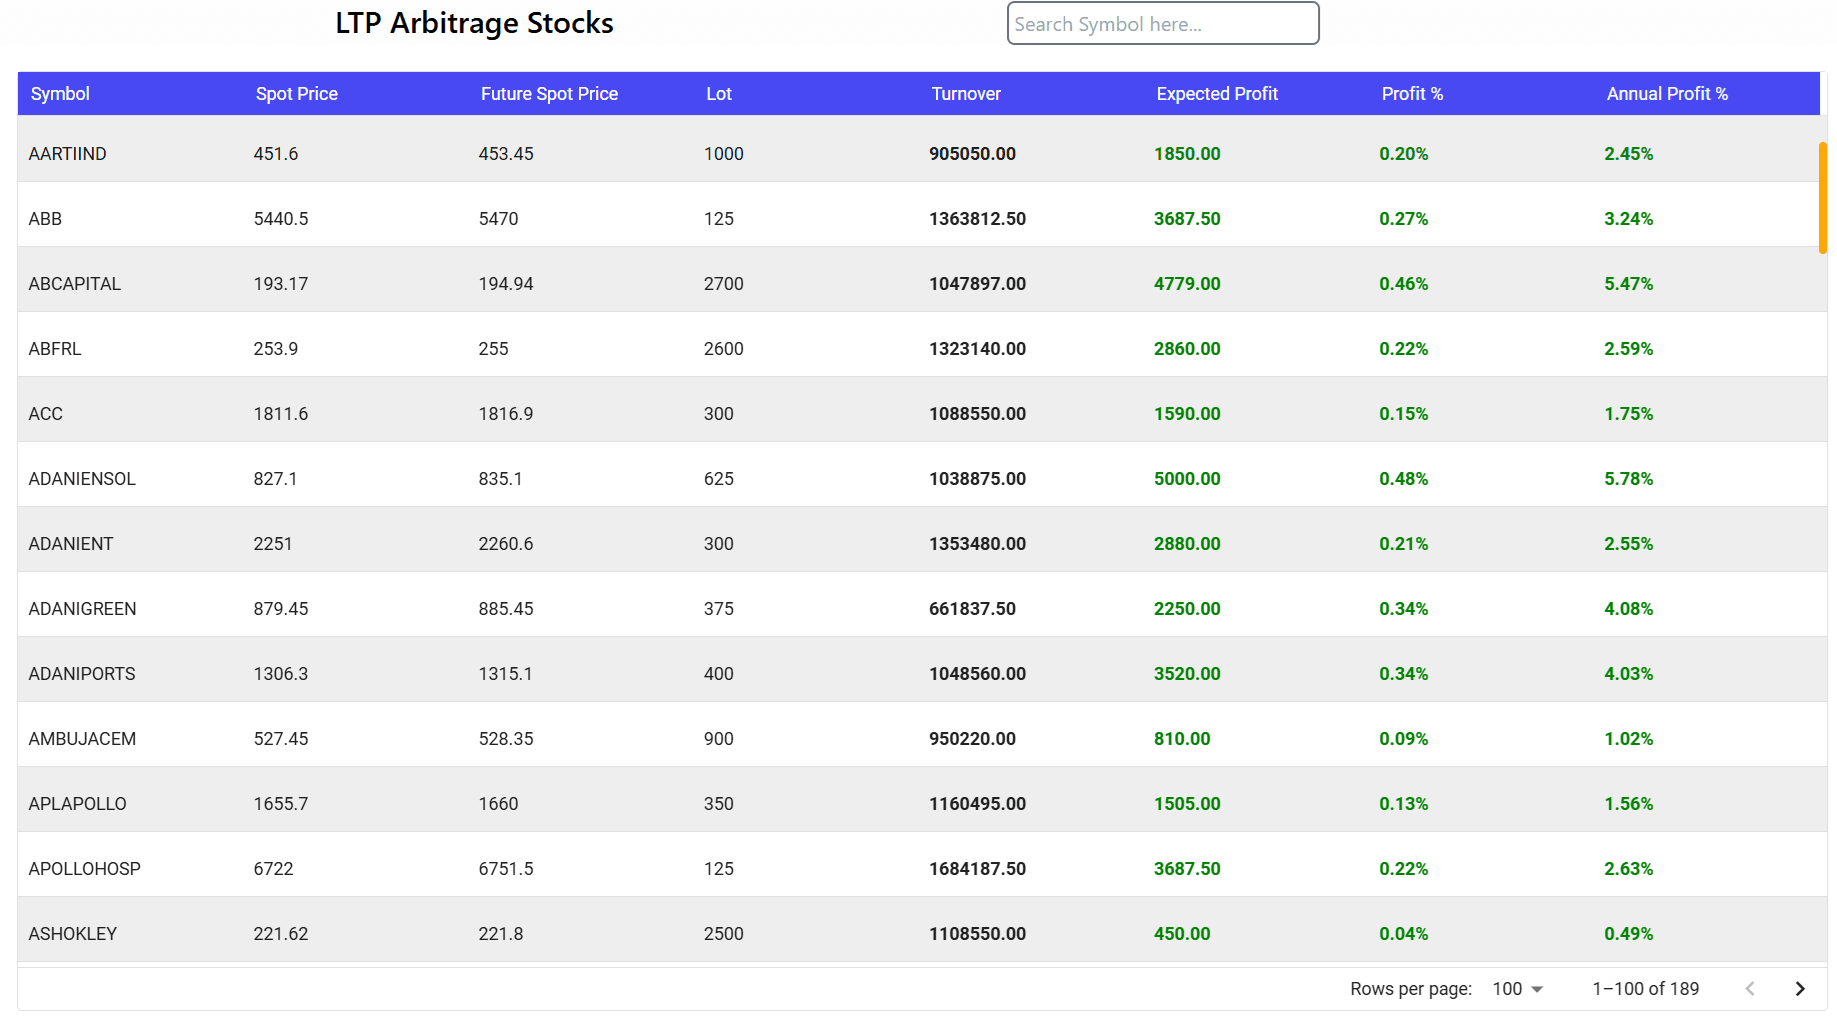The image size is (1837, 1021).
Task: Click the previous page arrow
Action: click(x=1750, y=988)
